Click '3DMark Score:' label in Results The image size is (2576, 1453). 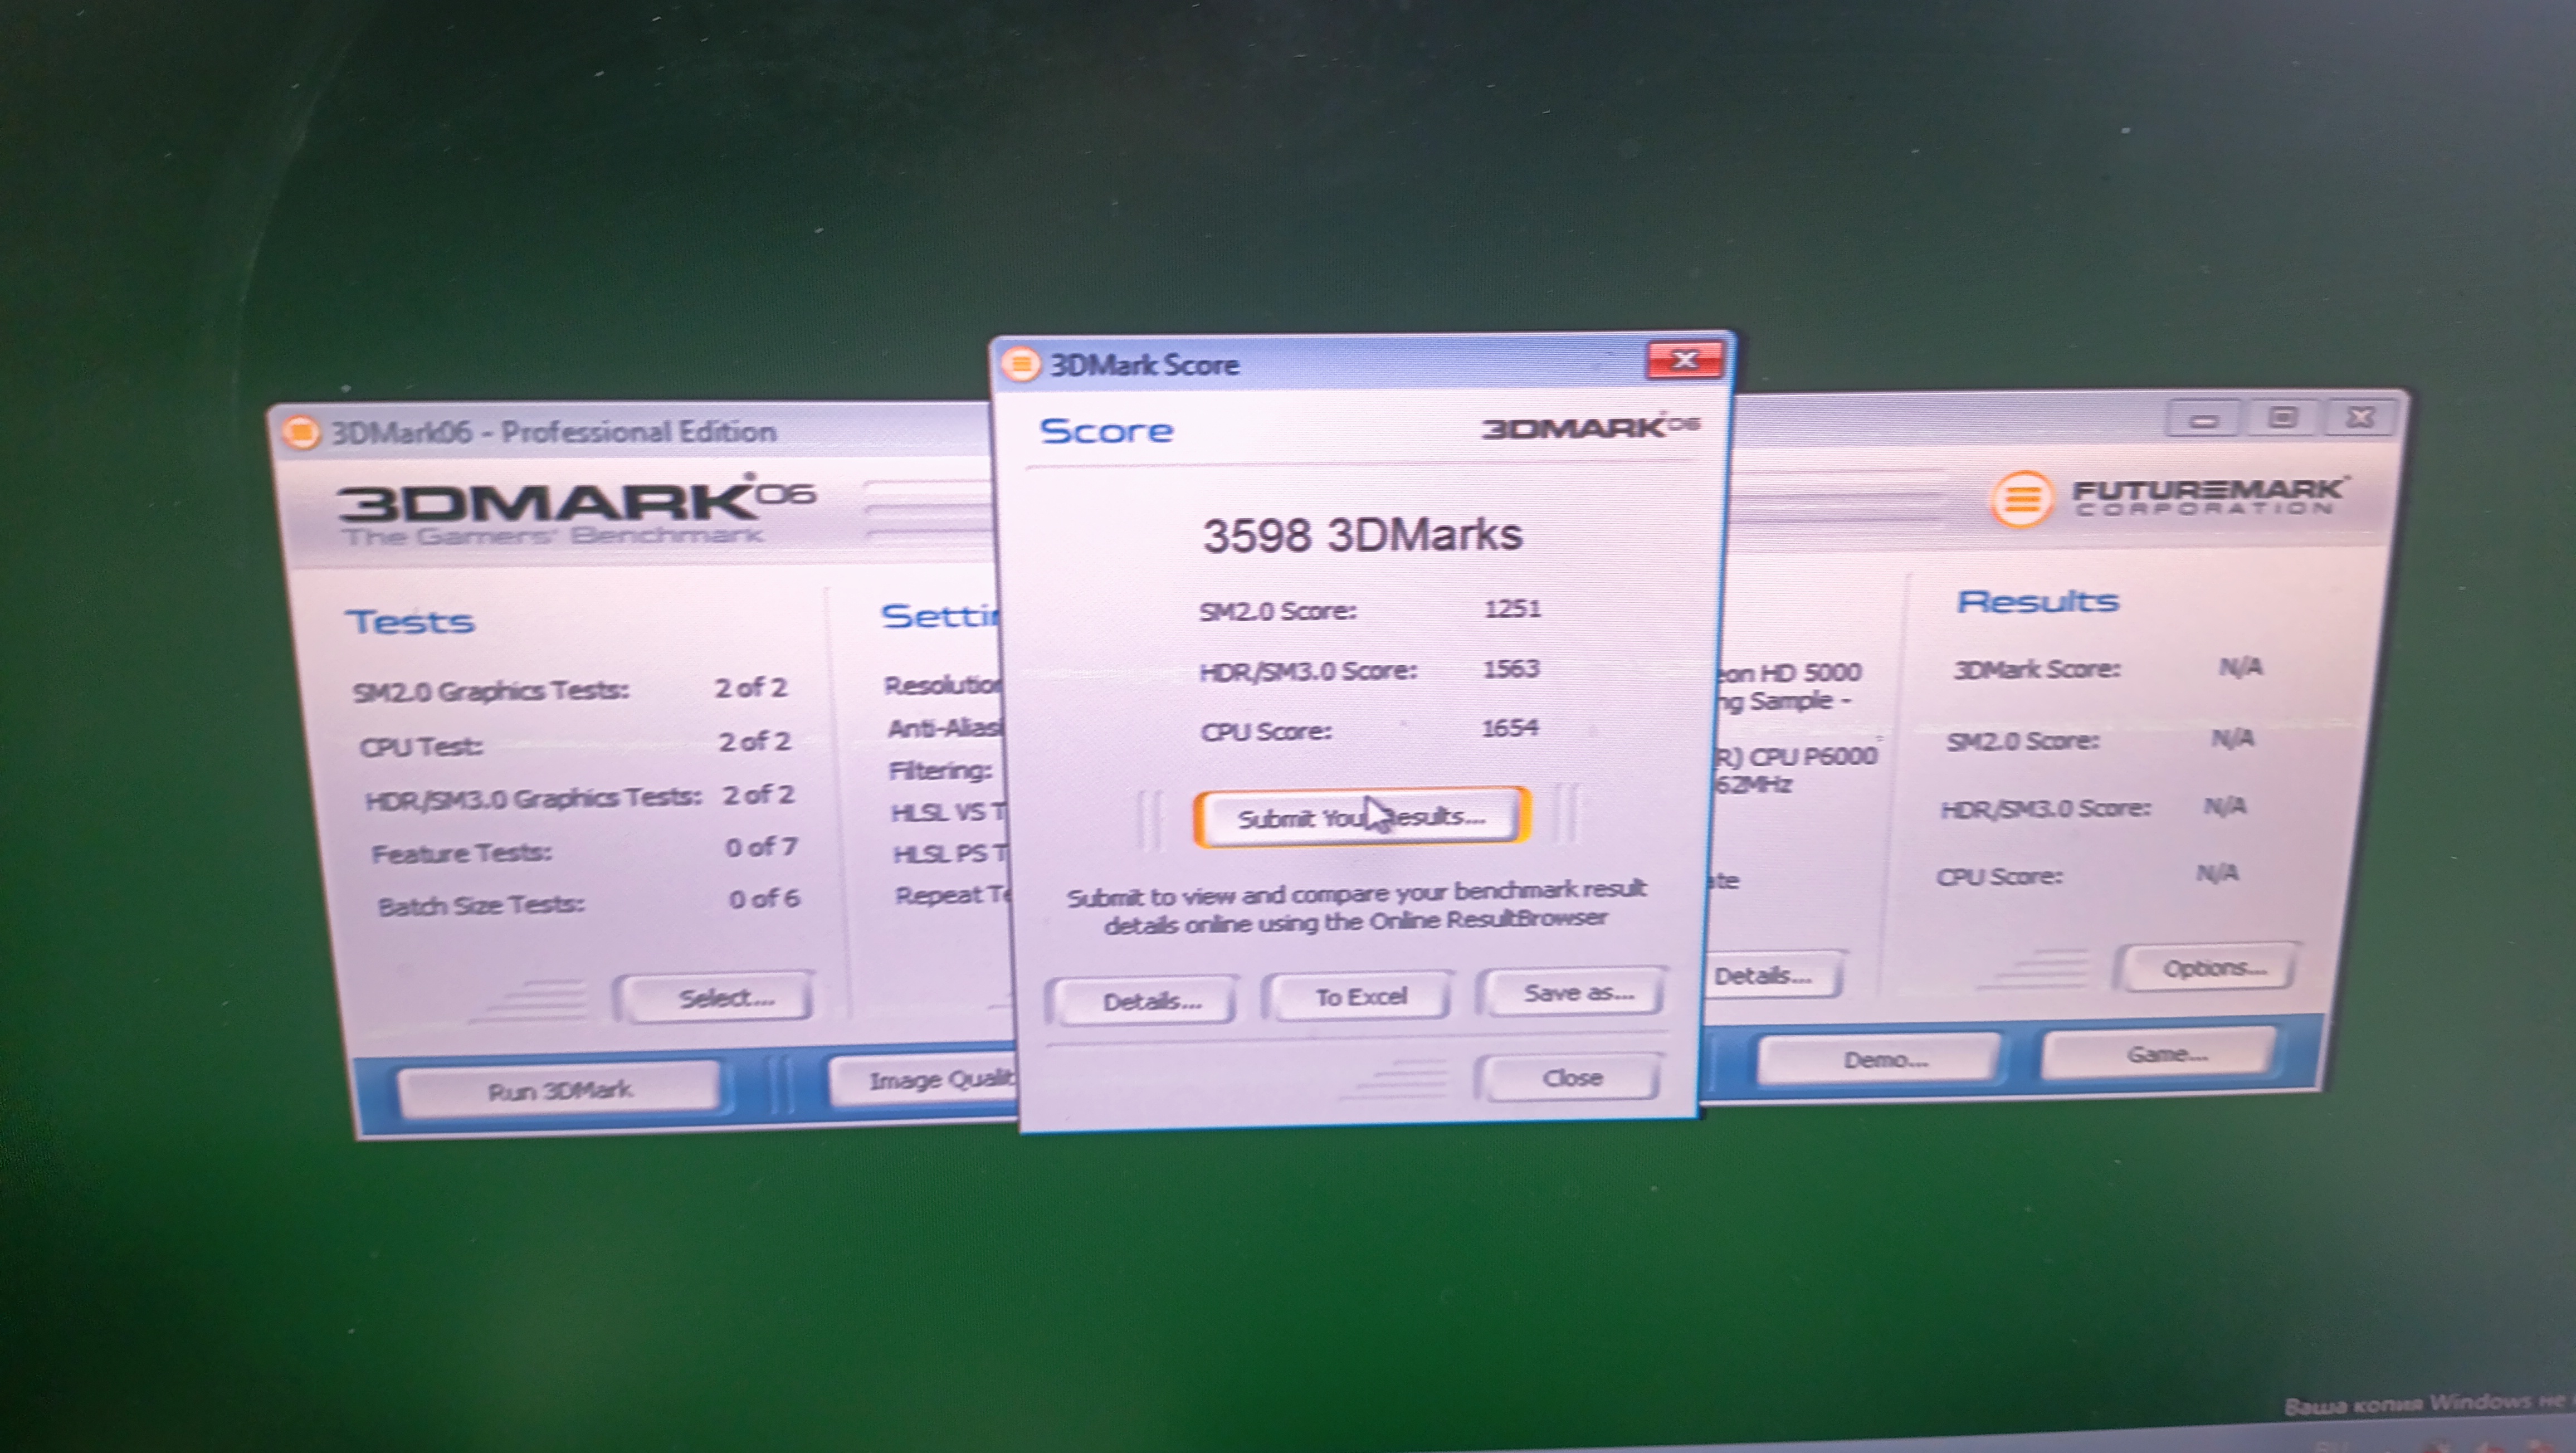click(x=2037, y=669)
